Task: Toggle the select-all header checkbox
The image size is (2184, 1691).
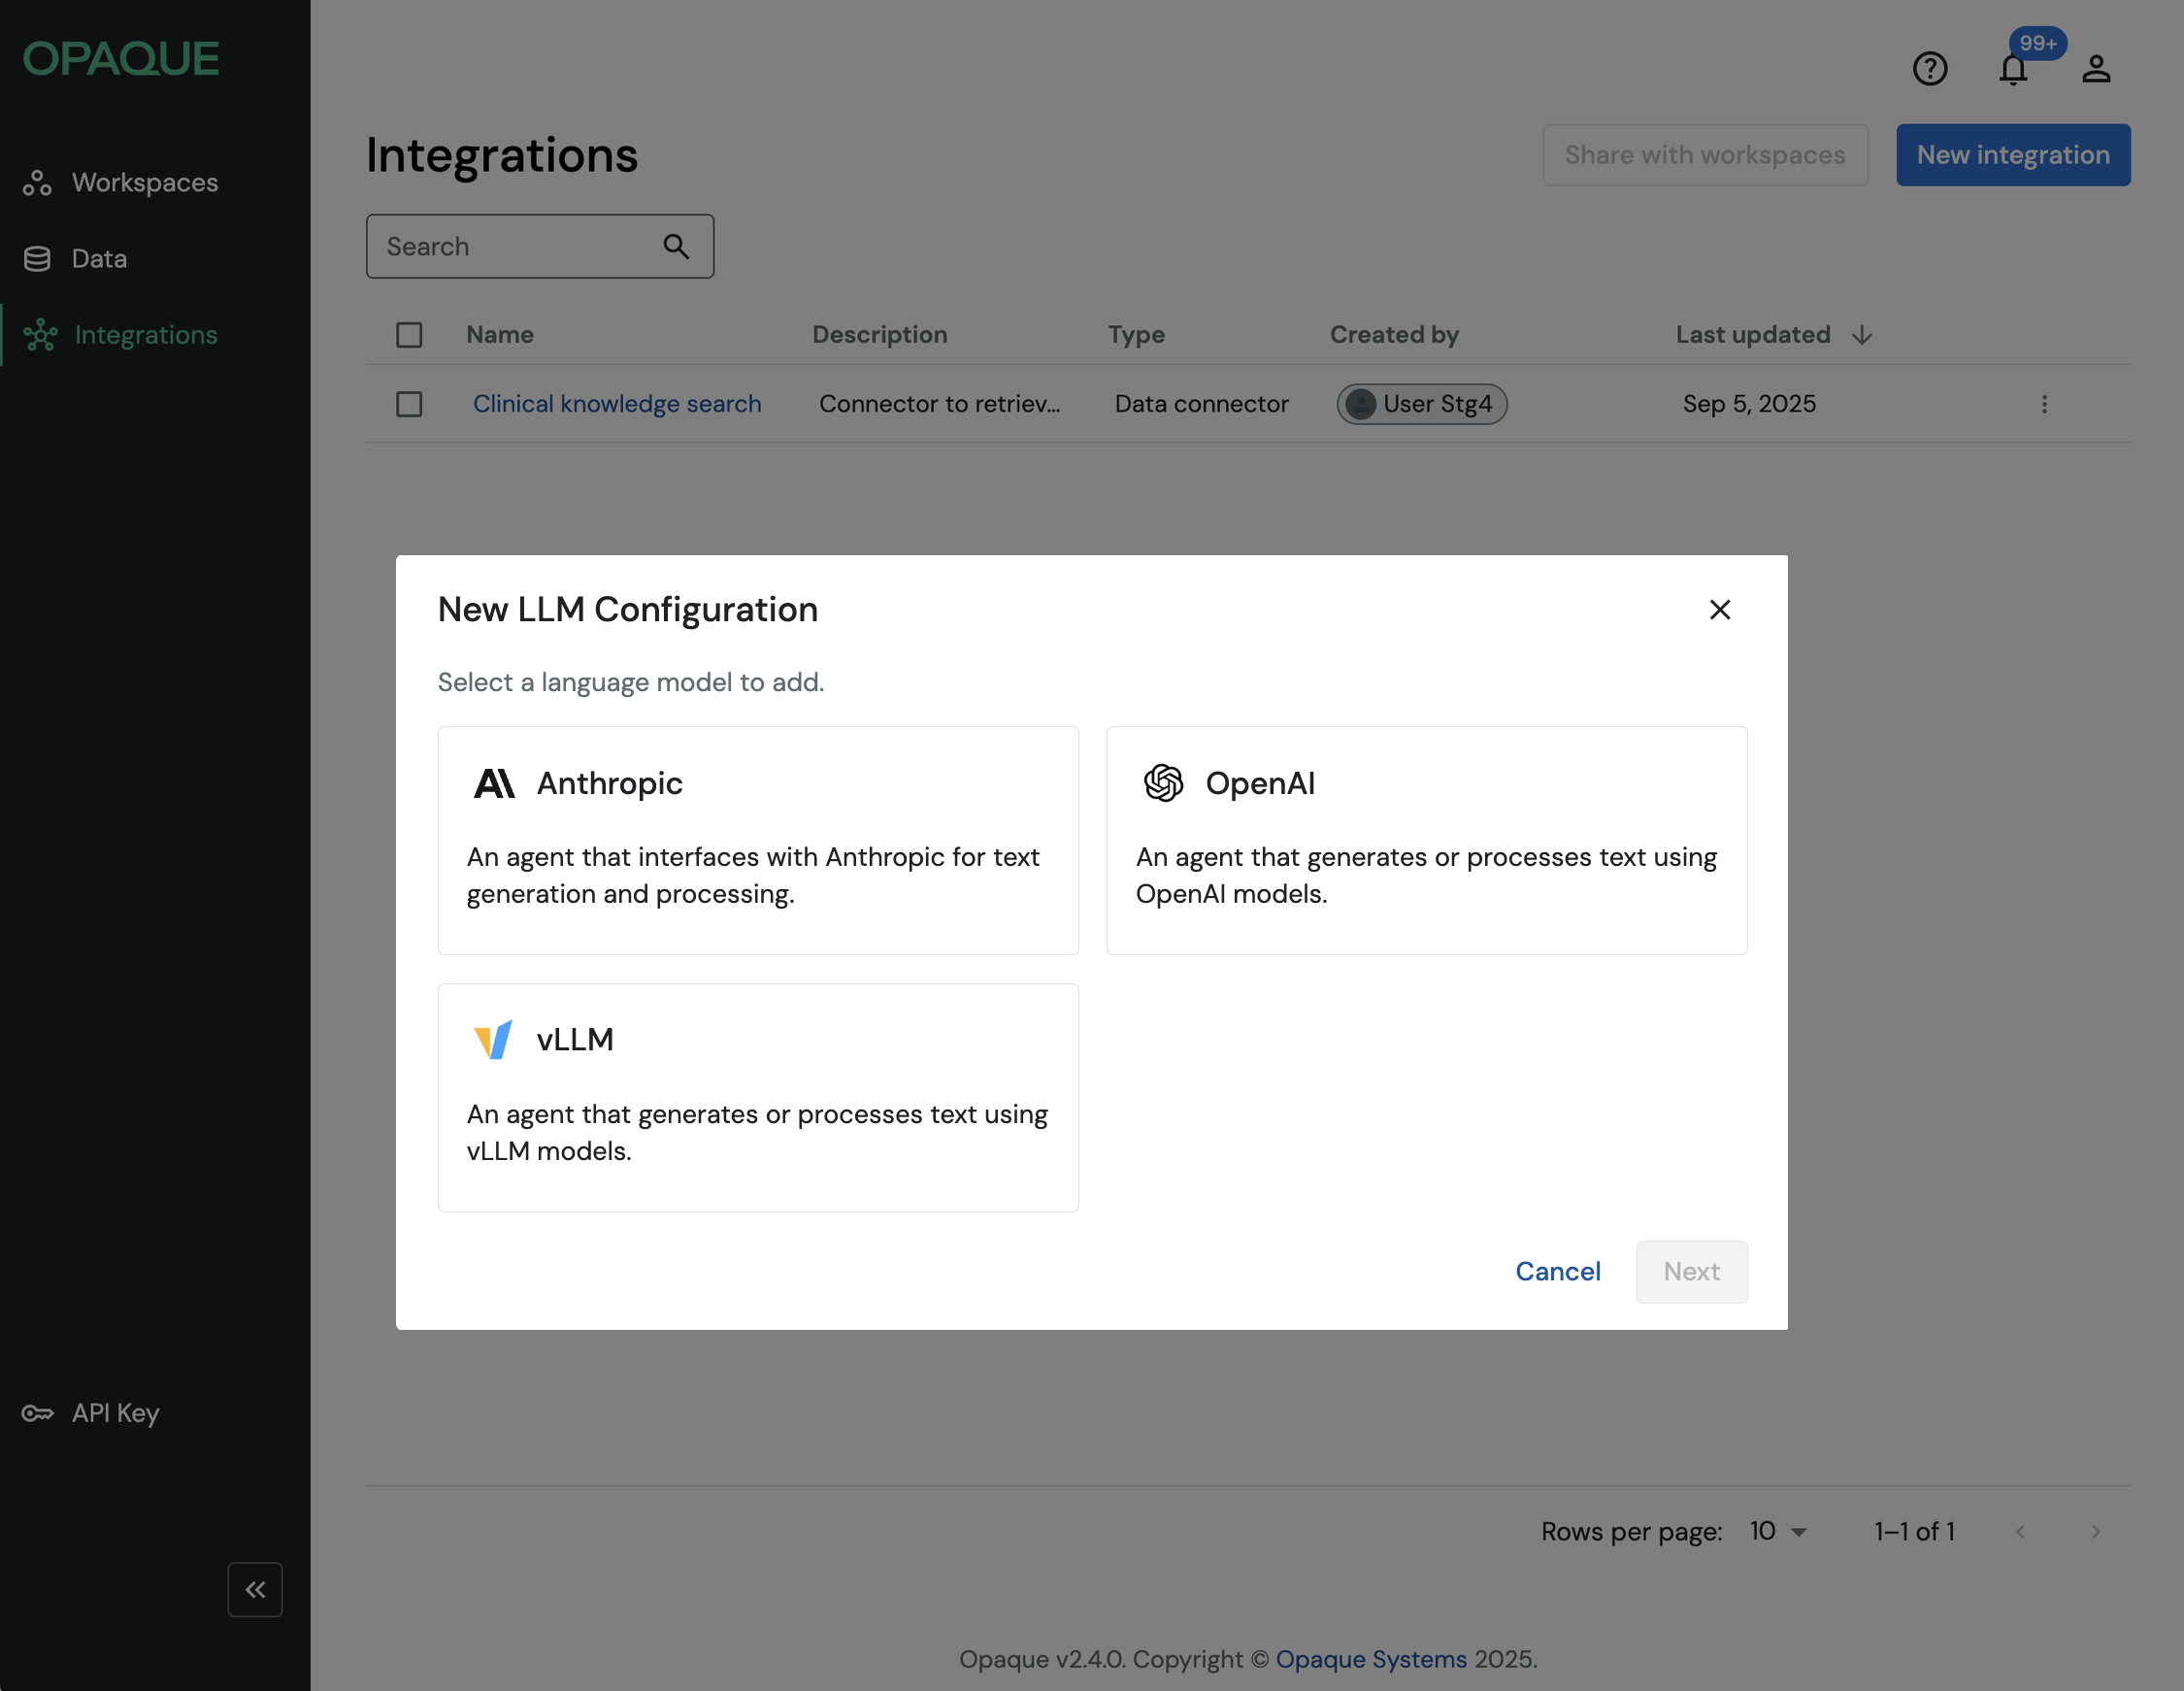Action: [409, 335]
